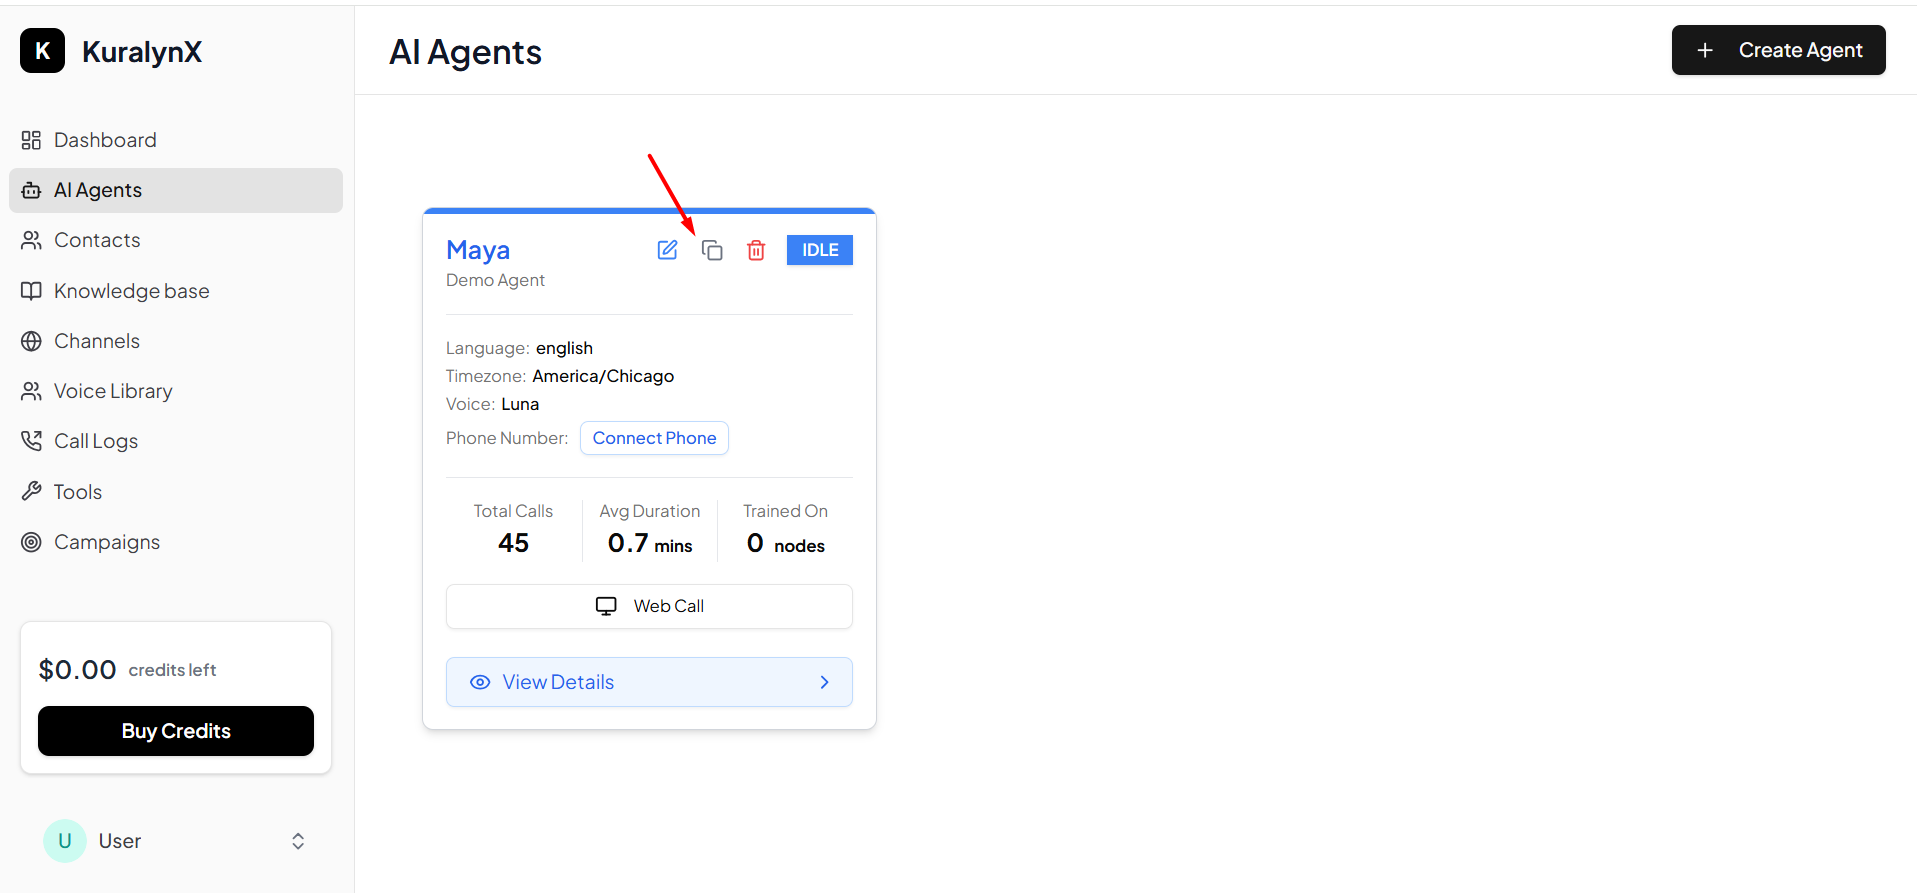
Task: Click the Tools wrench icon
Action: (x=31, y=491)
